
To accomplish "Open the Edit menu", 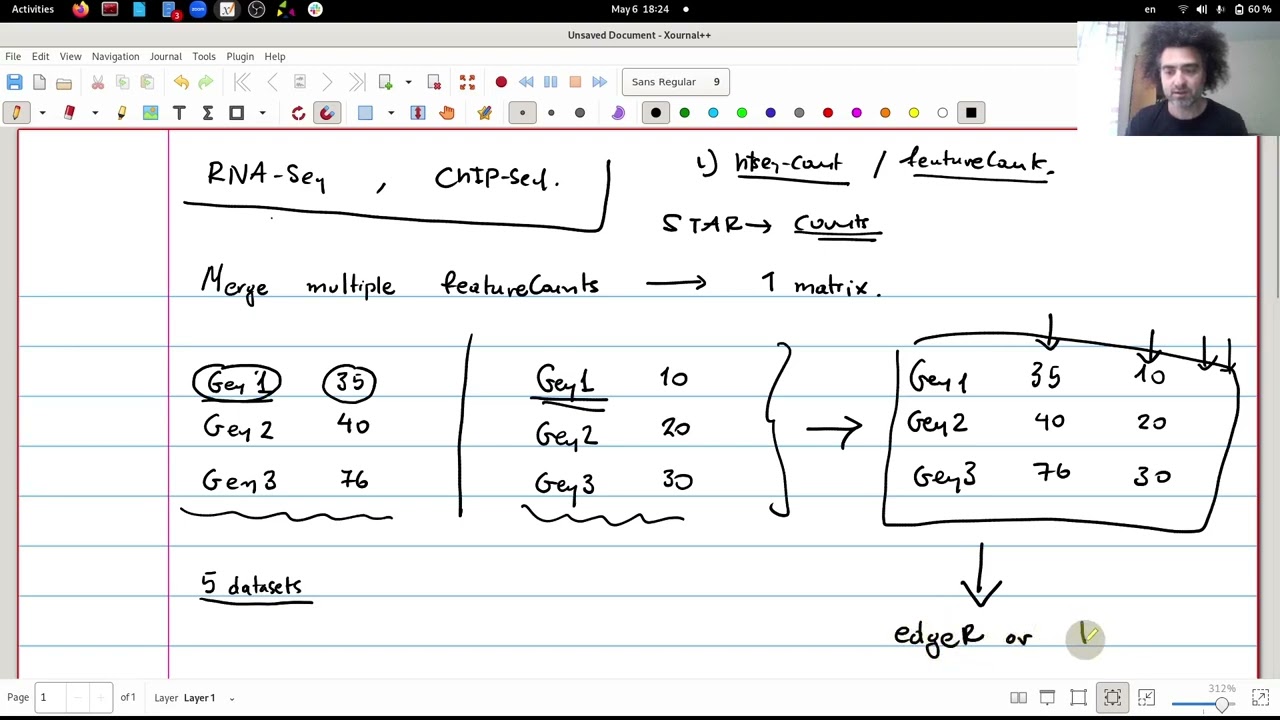I will 40,57.
